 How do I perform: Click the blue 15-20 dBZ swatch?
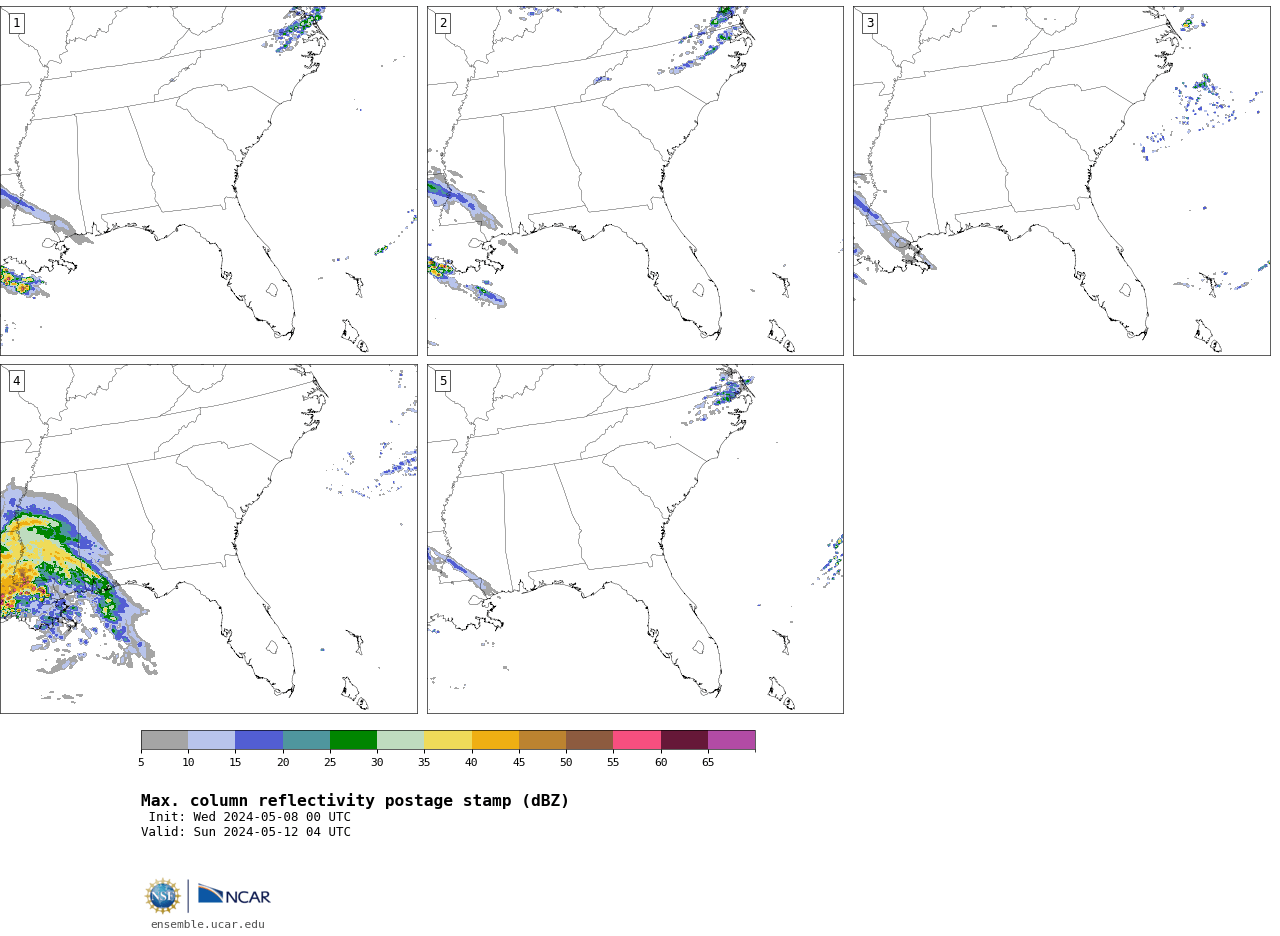pyautogui.click(x=259, y=740)
